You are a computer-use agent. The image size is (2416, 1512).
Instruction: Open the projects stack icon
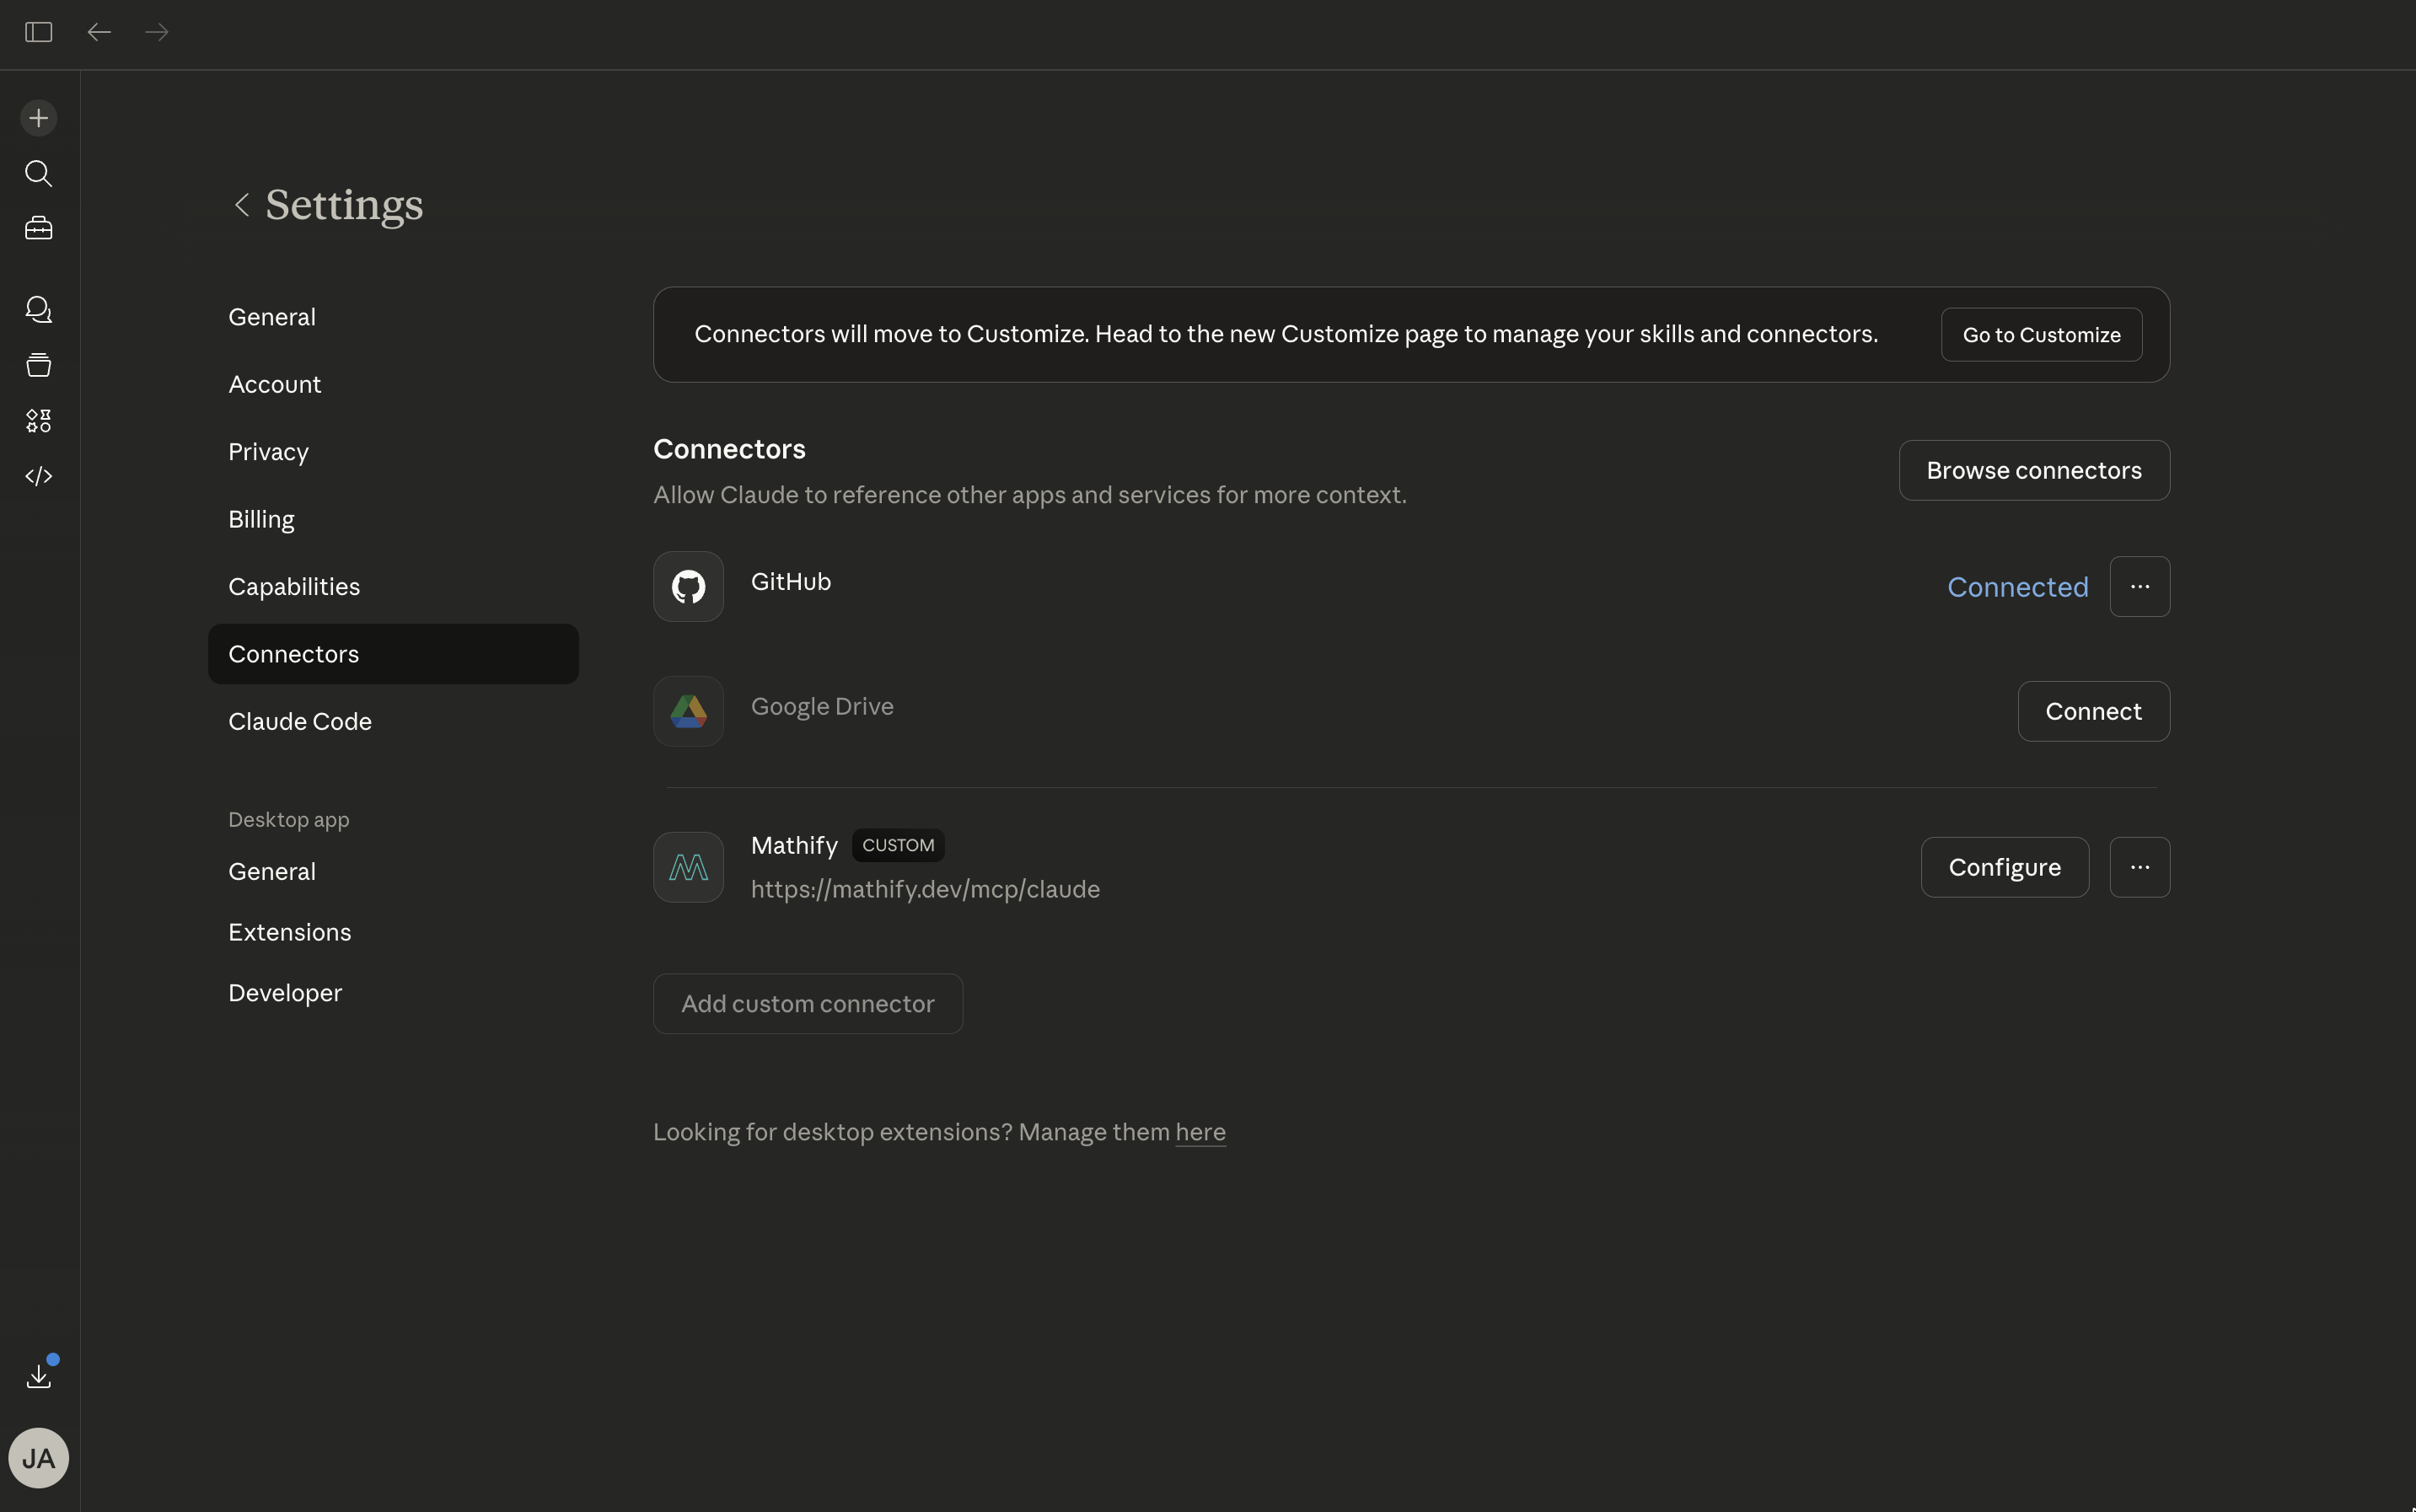tap(38, 365)
